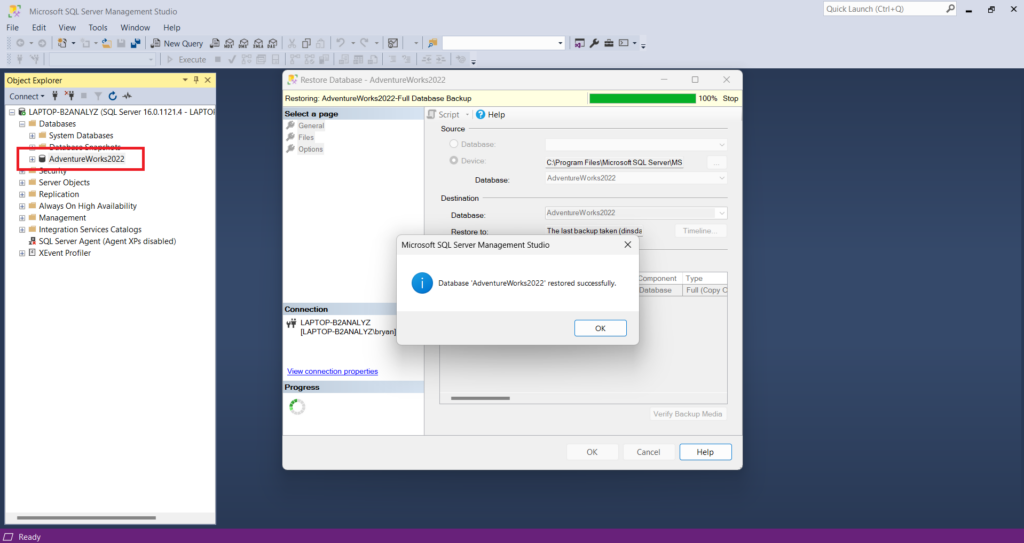Select the Database source radio button
The image size is (1024, 543).
coord(454,144)
